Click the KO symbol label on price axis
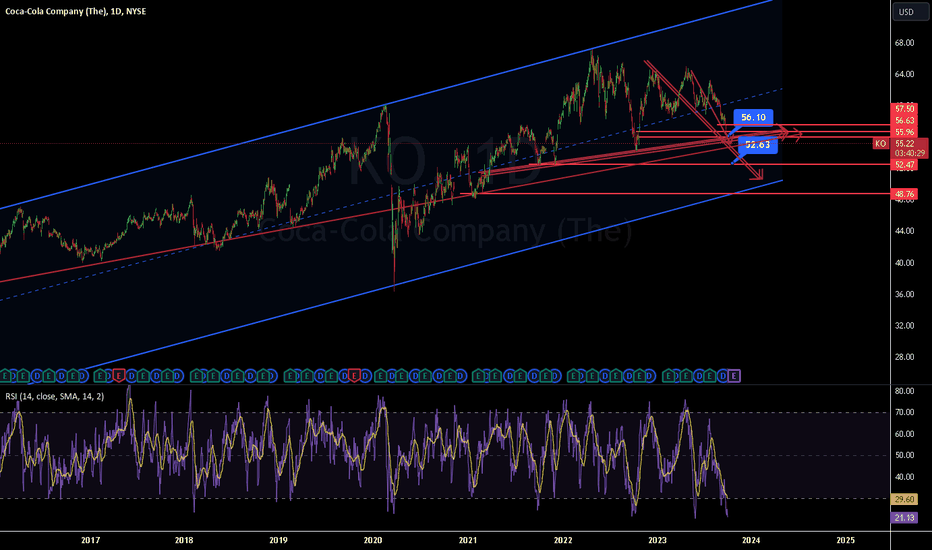The image size is (932, 550). (880, 144)
